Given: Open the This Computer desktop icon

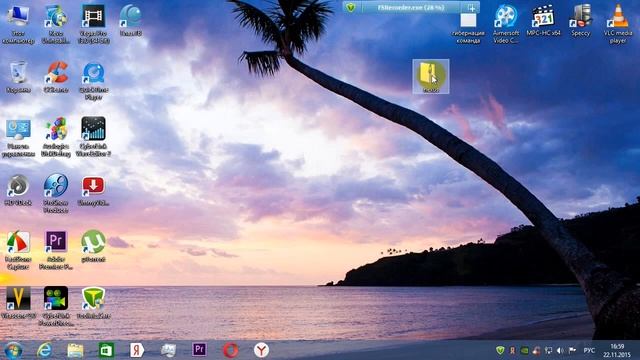Looking at the screenshot, I should coord(18,24).
